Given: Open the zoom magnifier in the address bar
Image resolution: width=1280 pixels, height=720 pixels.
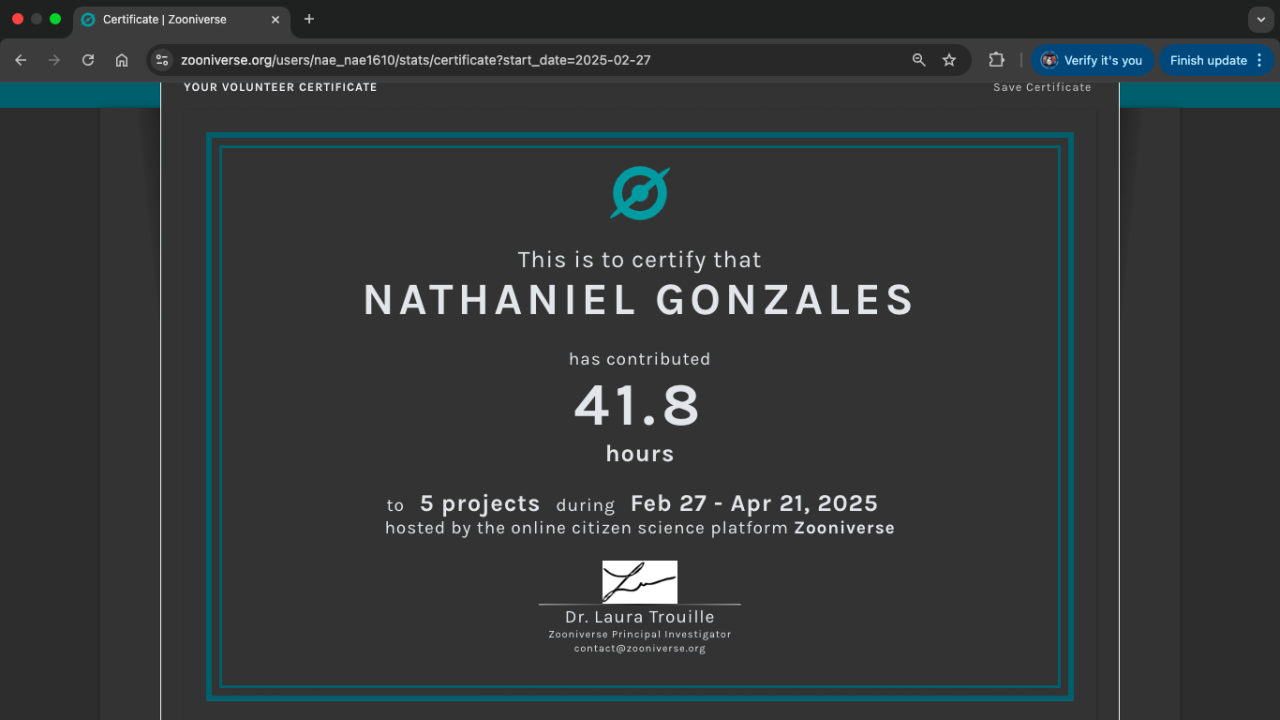Looking at the screenshot, I should (919, 60).
